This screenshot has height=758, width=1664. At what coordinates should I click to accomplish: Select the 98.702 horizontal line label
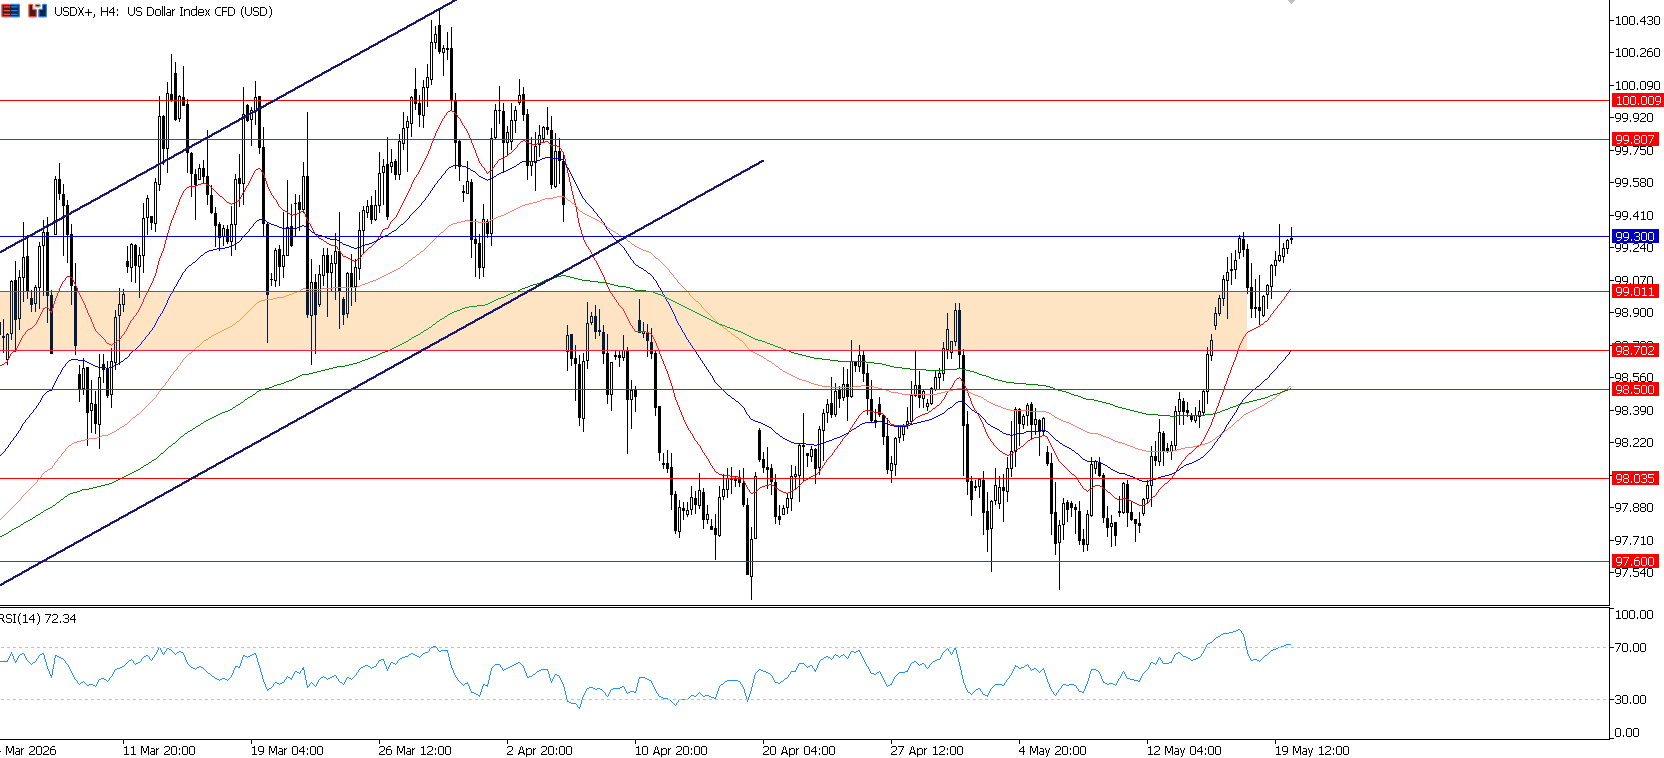[x=1634, y=351]
